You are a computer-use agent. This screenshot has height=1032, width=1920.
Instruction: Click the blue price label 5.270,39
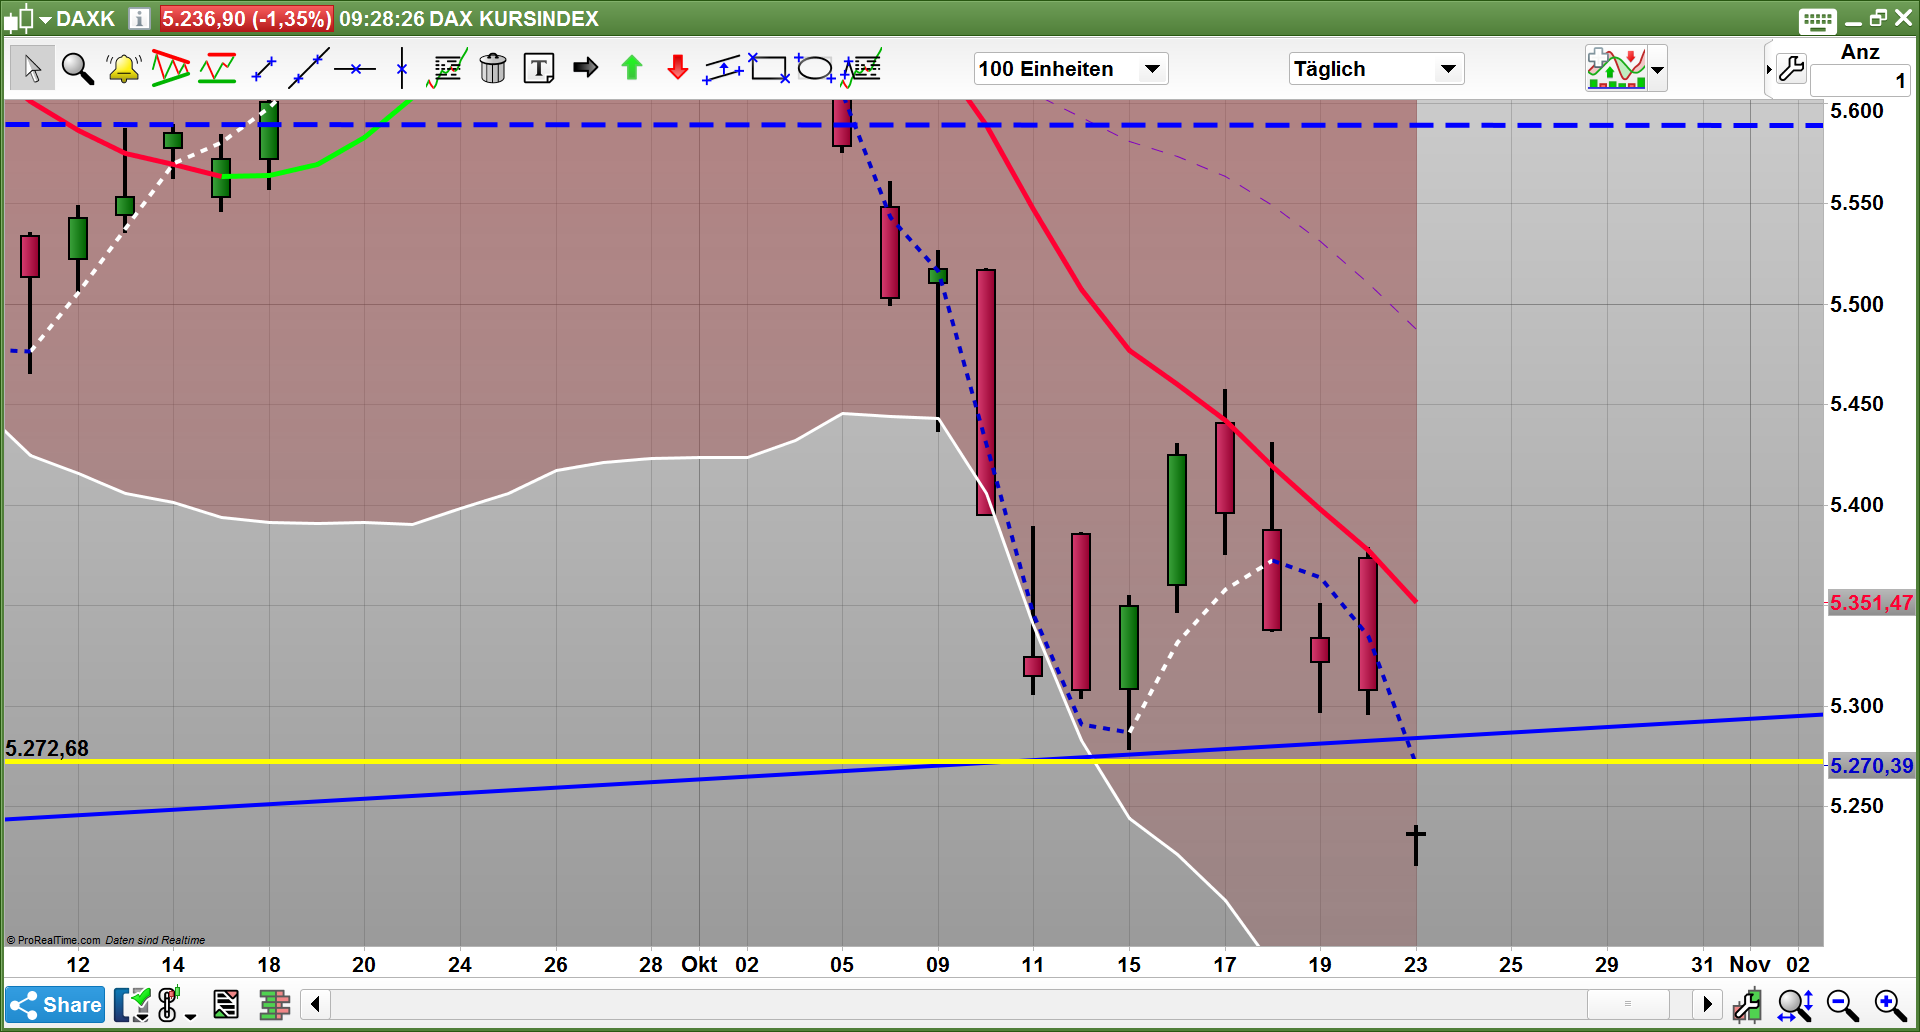(1871, 766)
